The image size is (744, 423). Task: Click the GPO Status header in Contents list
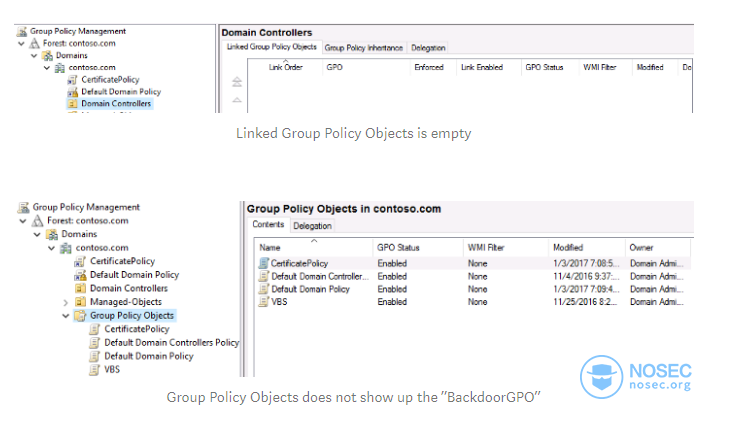[418, 248]
